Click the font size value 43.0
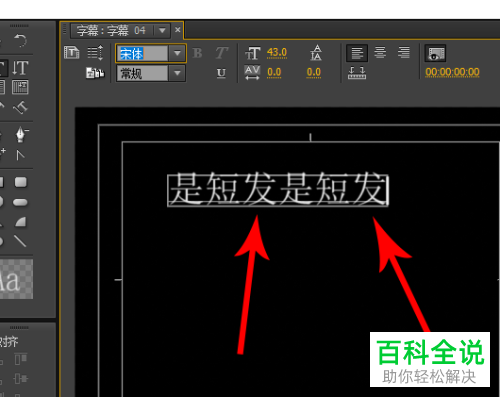 click(x=277, y=53)
